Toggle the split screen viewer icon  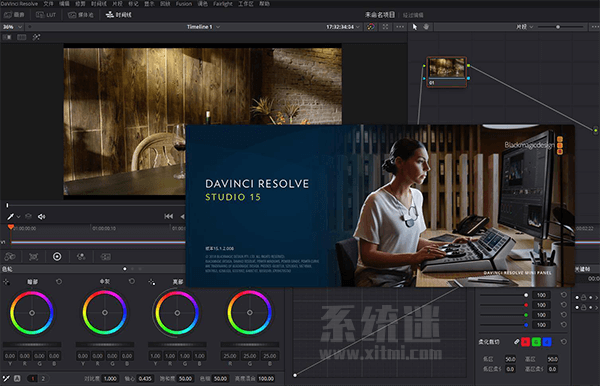pos(21,37)
